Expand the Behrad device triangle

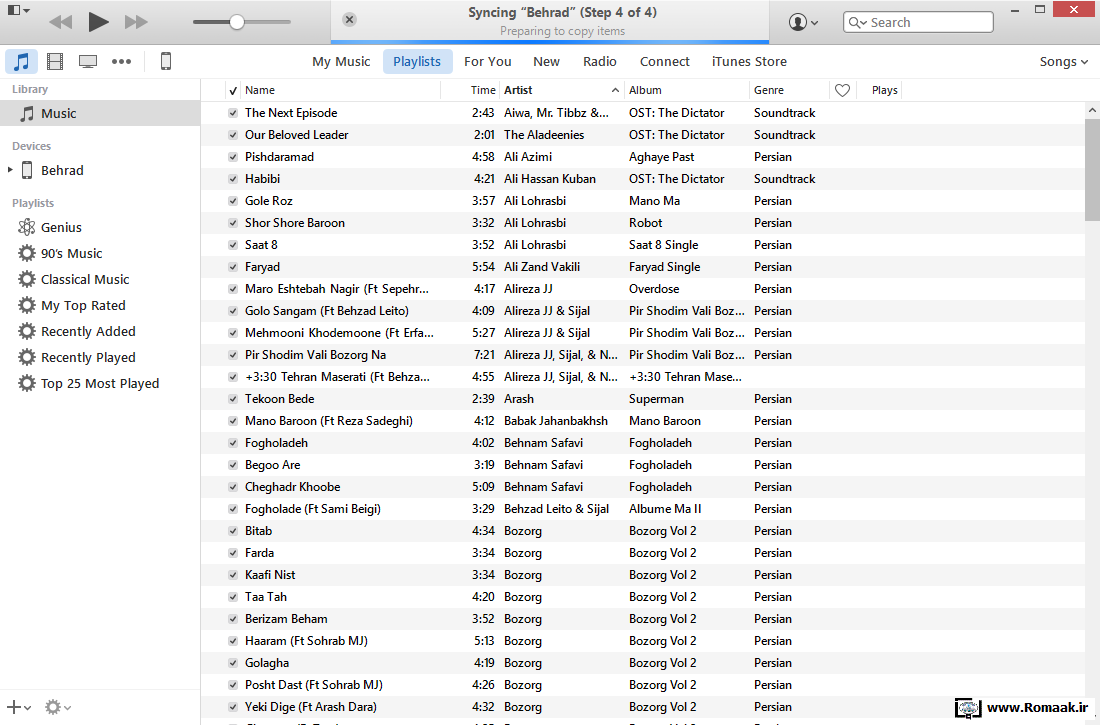pyautogui.click(x=10, y=170)
